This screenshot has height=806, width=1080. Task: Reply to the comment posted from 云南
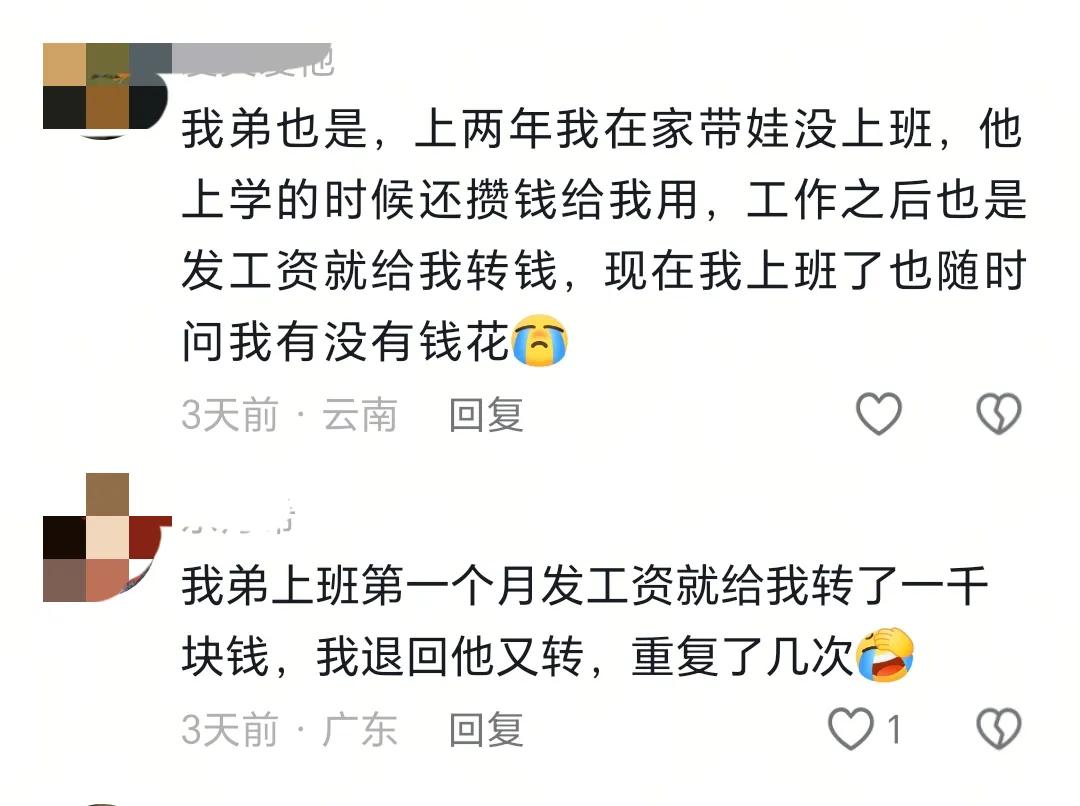(x=486, y=415)
